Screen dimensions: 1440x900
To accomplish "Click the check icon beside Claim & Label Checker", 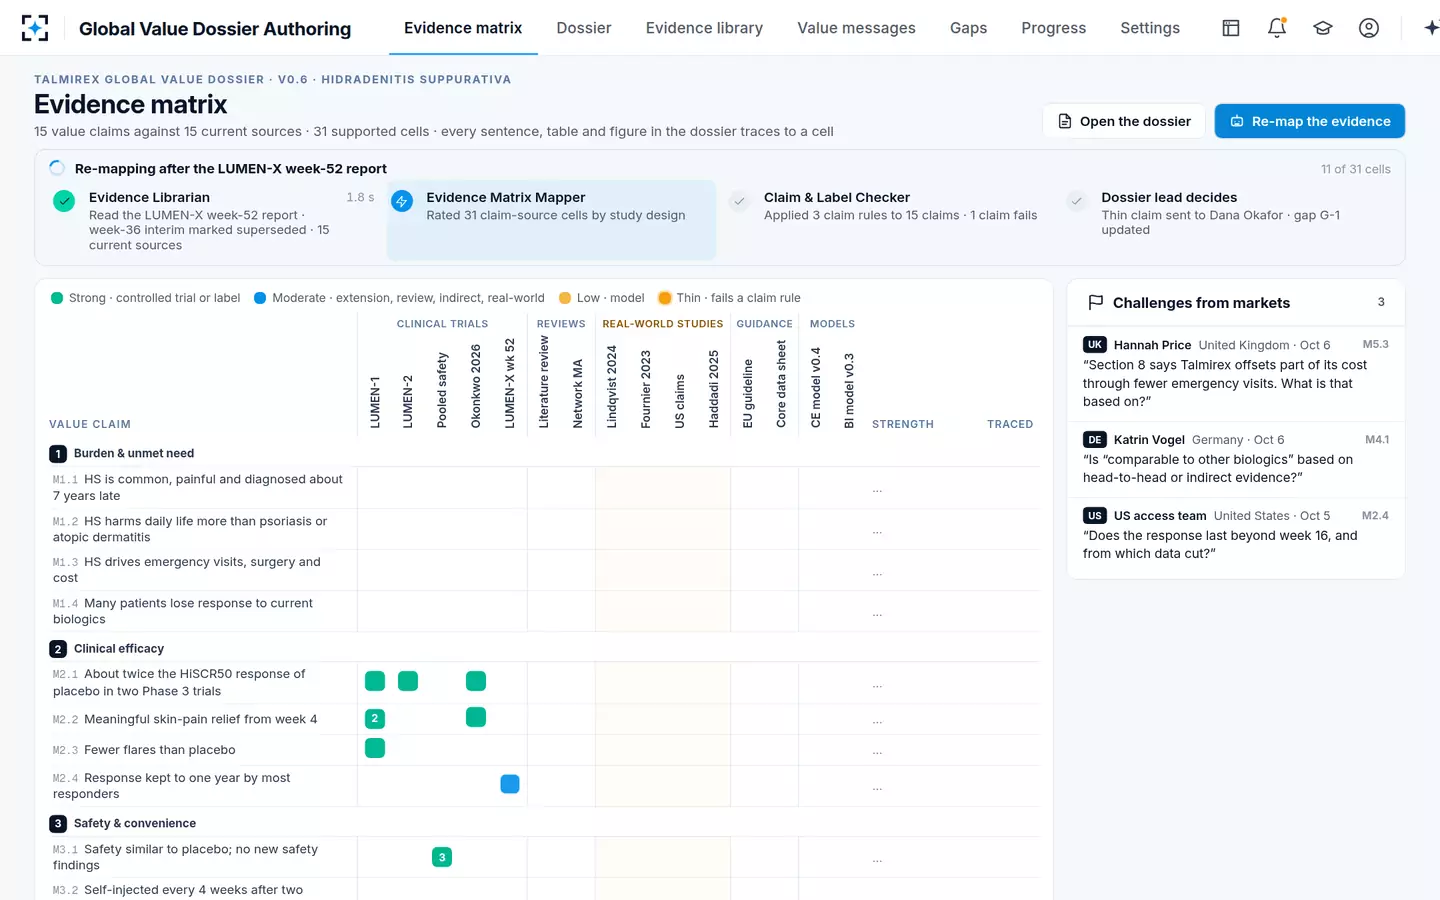I will click(x=739, y=201).
